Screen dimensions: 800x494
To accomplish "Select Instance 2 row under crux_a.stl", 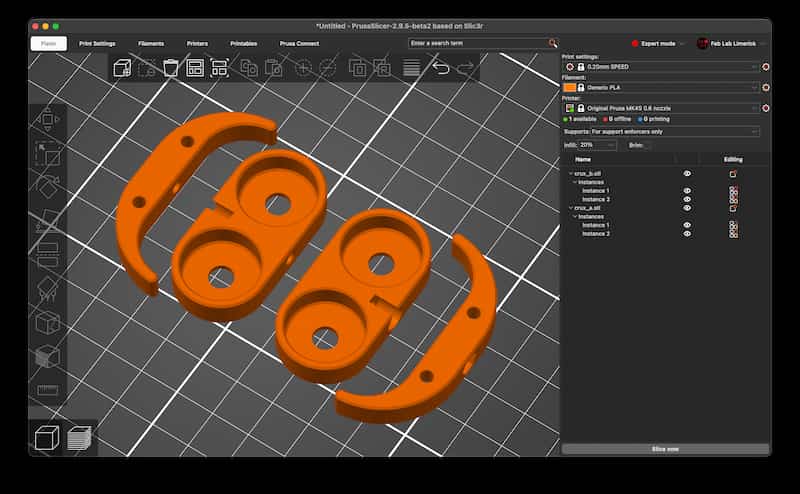I will 595,234.
